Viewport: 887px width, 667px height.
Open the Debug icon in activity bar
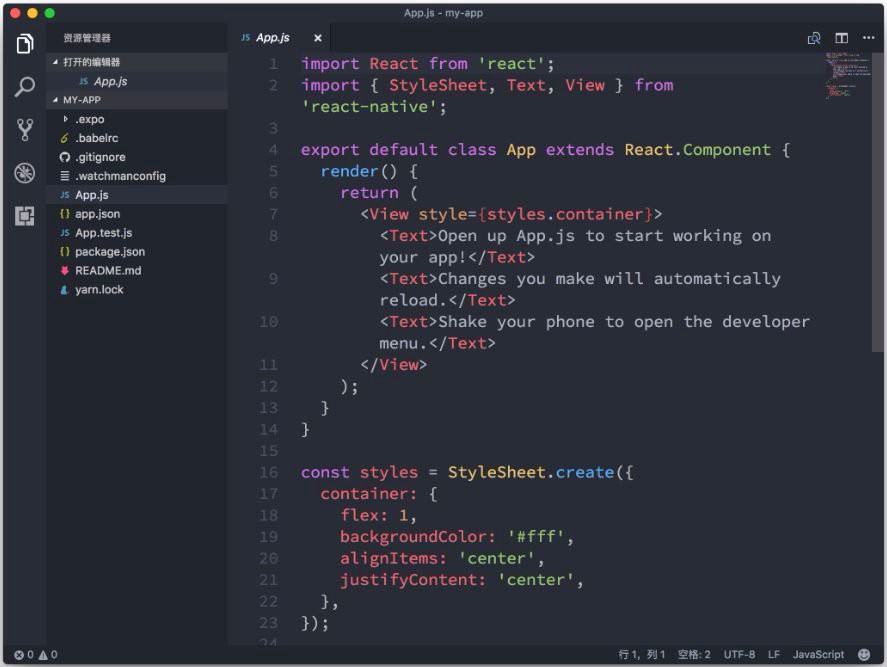[x=23, y=173]
